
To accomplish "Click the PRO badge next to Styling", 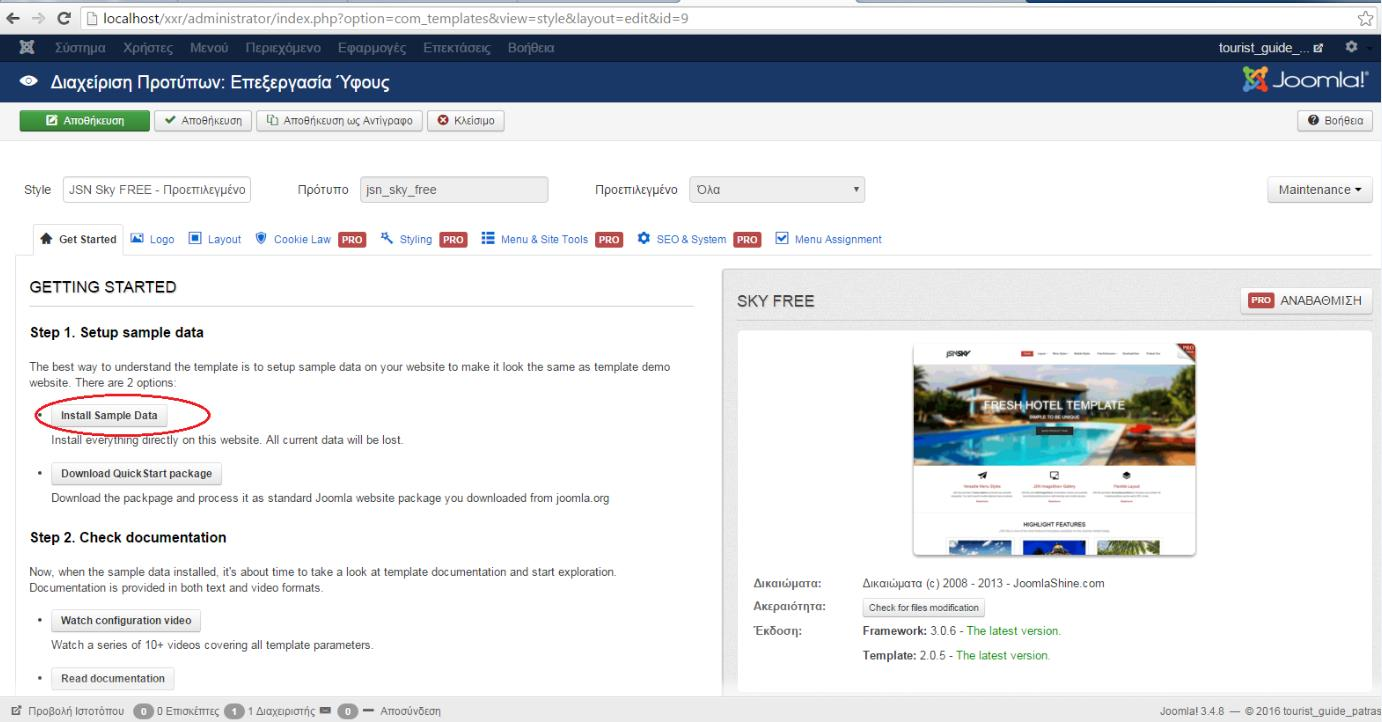I will click(x=454, y=239).
